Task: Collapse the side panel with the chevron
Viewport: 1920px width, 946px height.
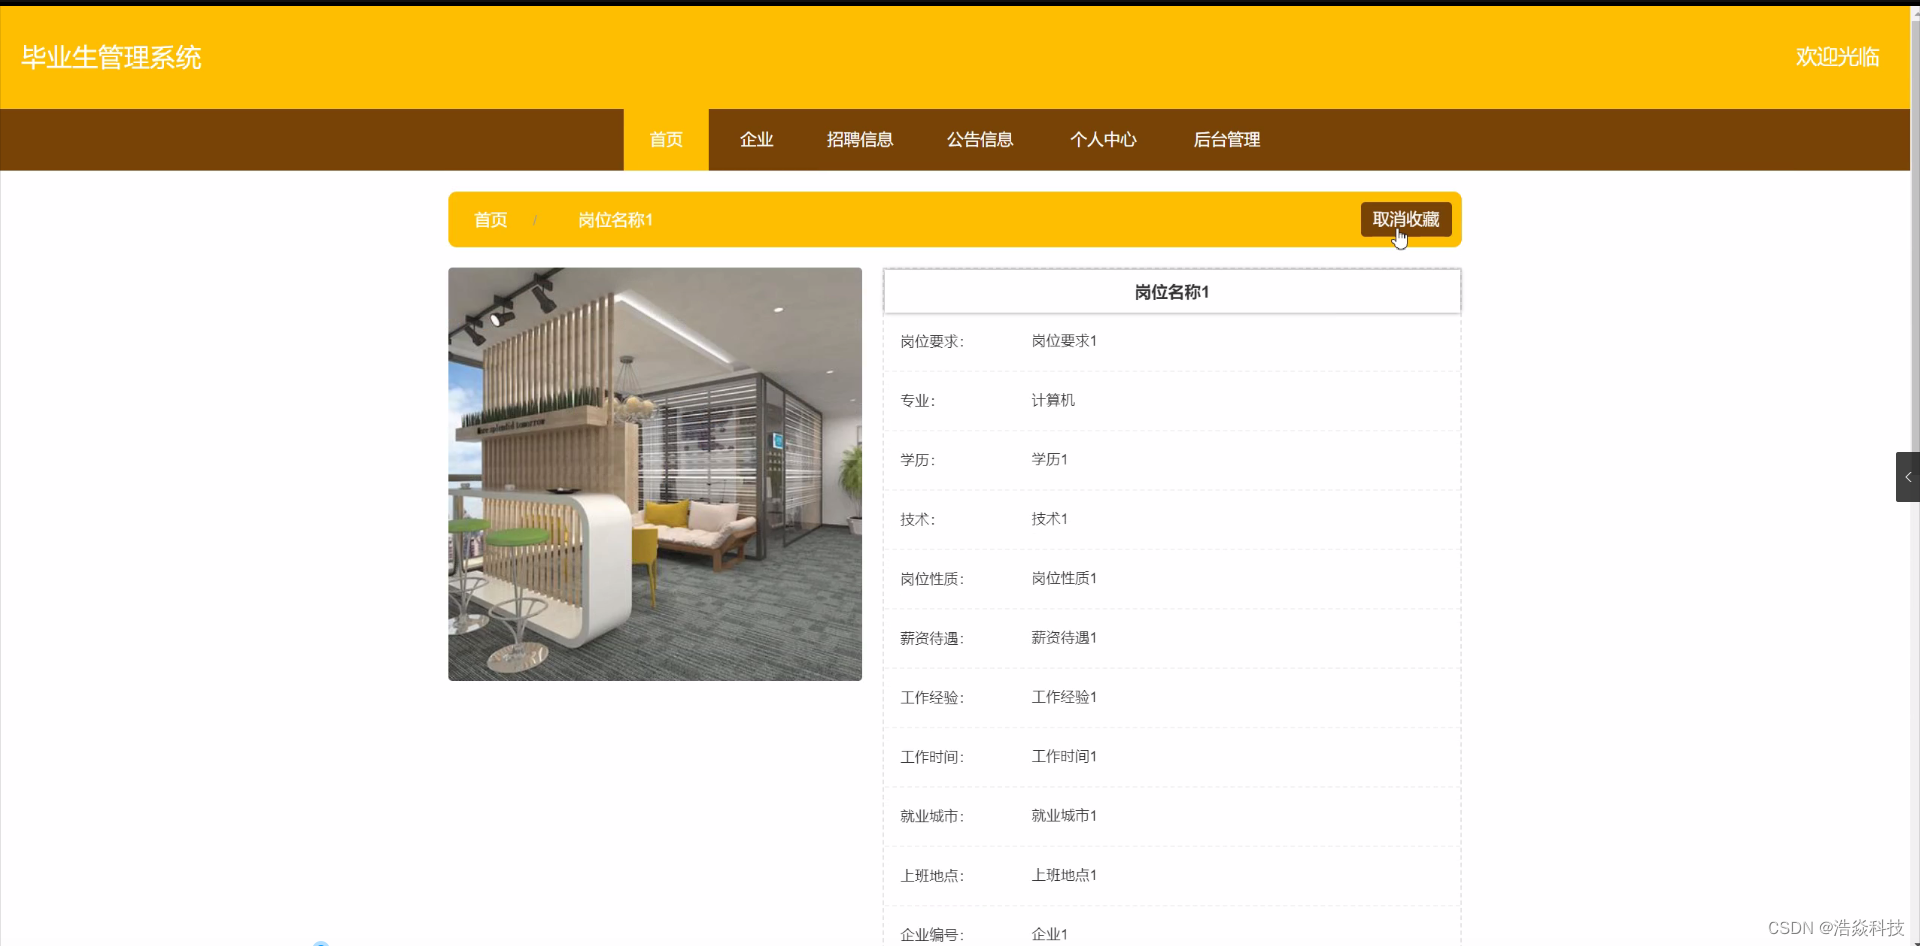Action: coord(1907,477)
